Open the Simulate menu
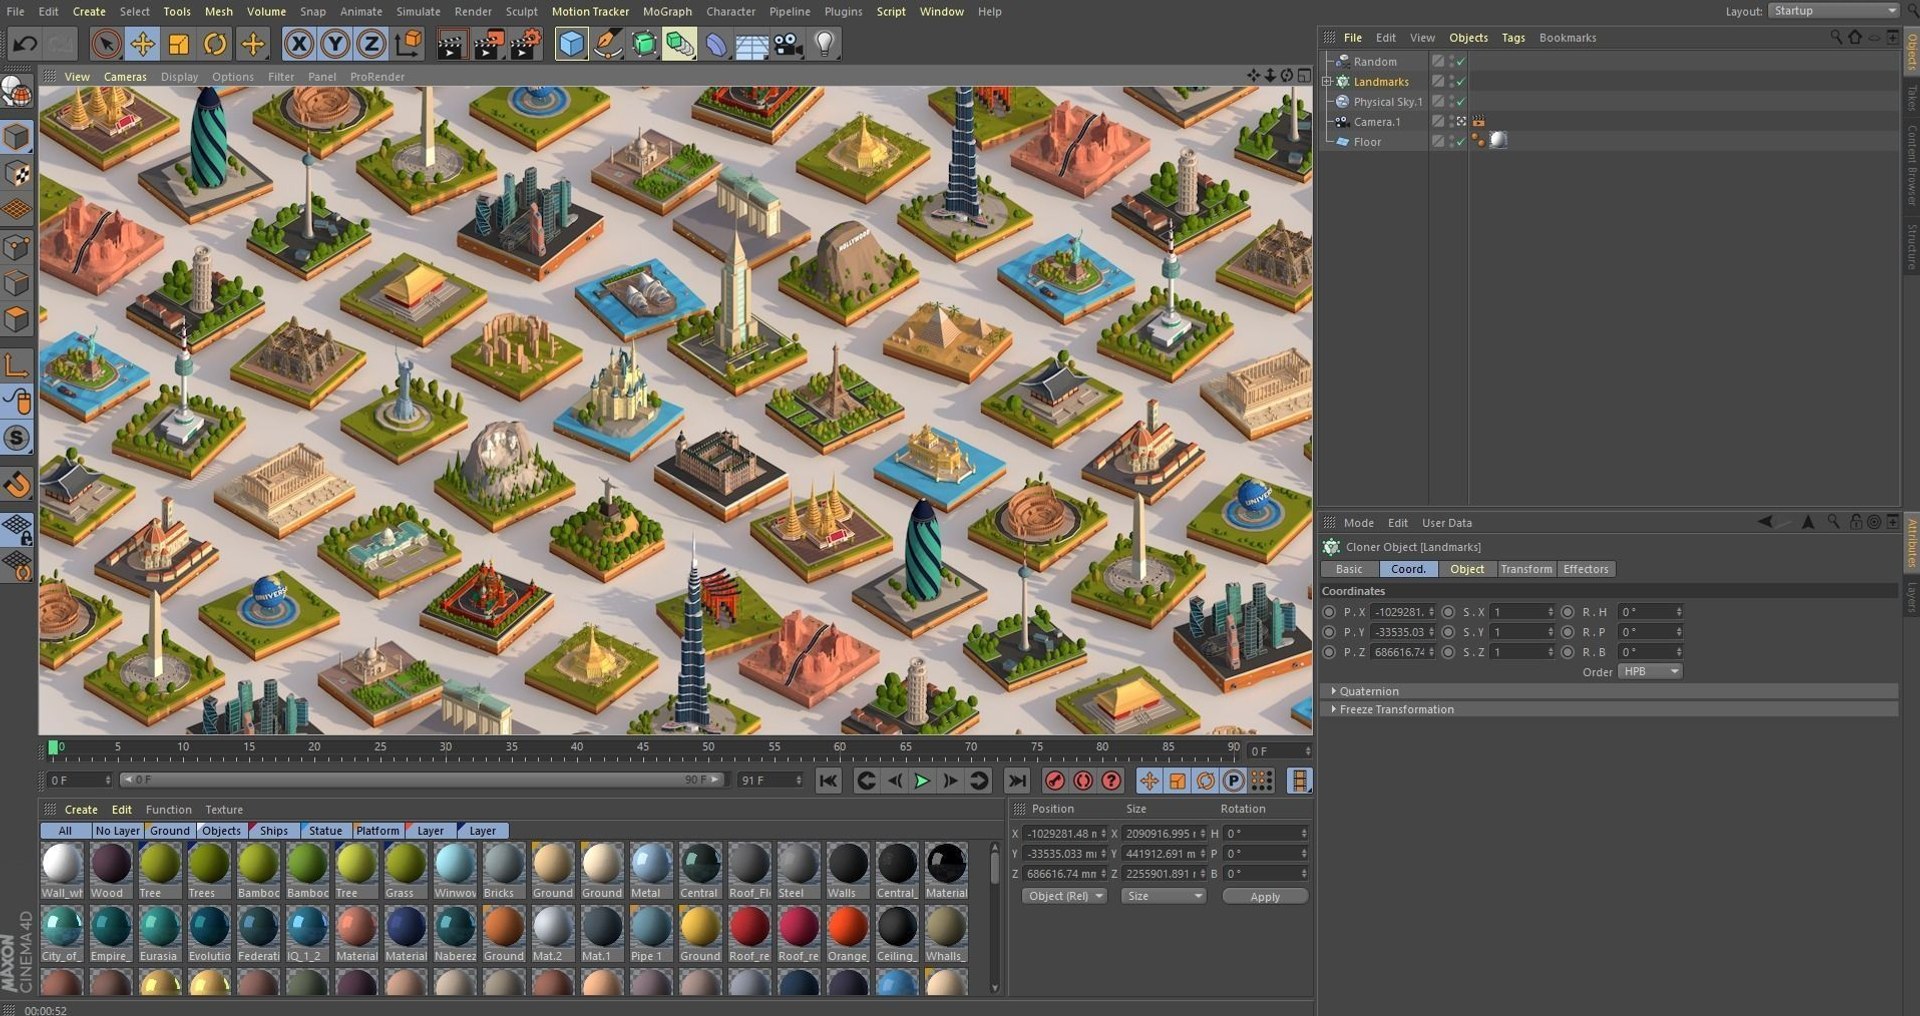 (418, 11)
